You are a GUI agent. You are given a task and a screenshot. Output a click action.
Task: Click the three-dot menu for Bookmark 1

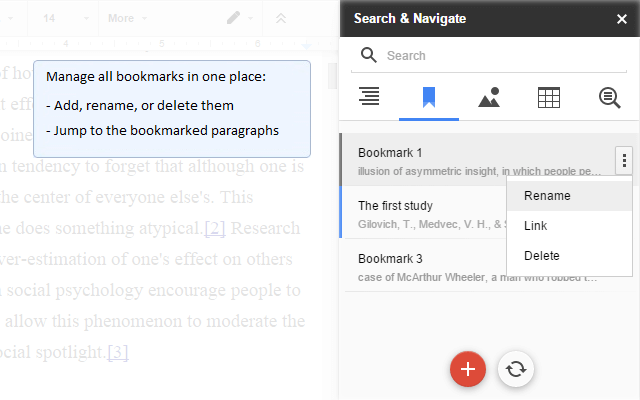coord(624,160)
